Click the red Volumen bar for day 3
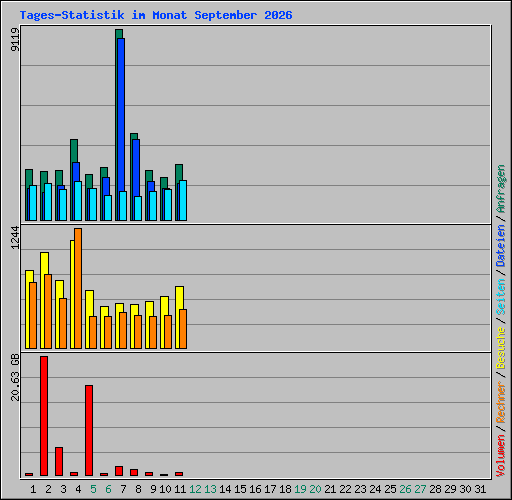Image resolution: width=512 pixels, height=500 pixels. (59, 461)
